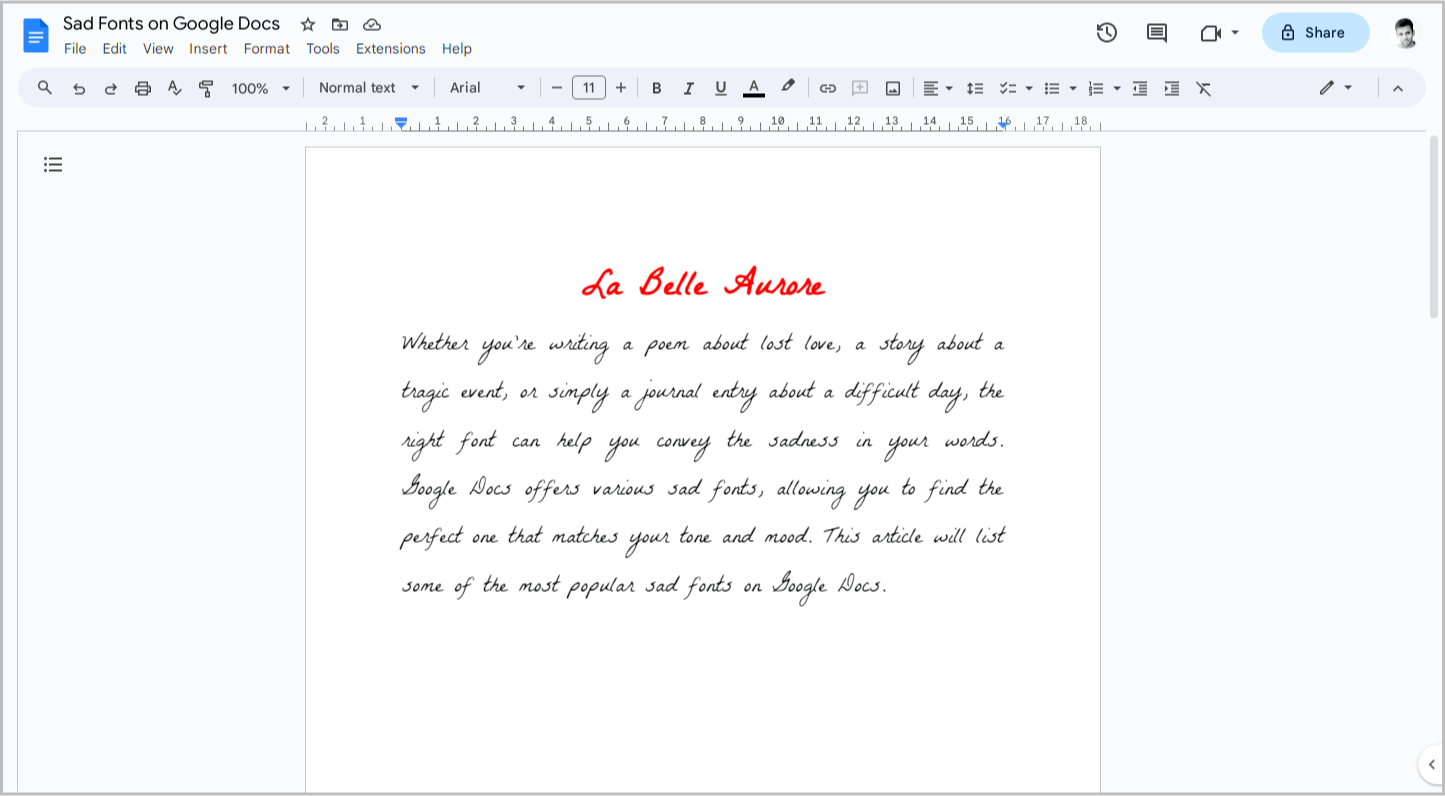1445x796 pixels.
Task: Open the Format menu
Action: [267, 49]
